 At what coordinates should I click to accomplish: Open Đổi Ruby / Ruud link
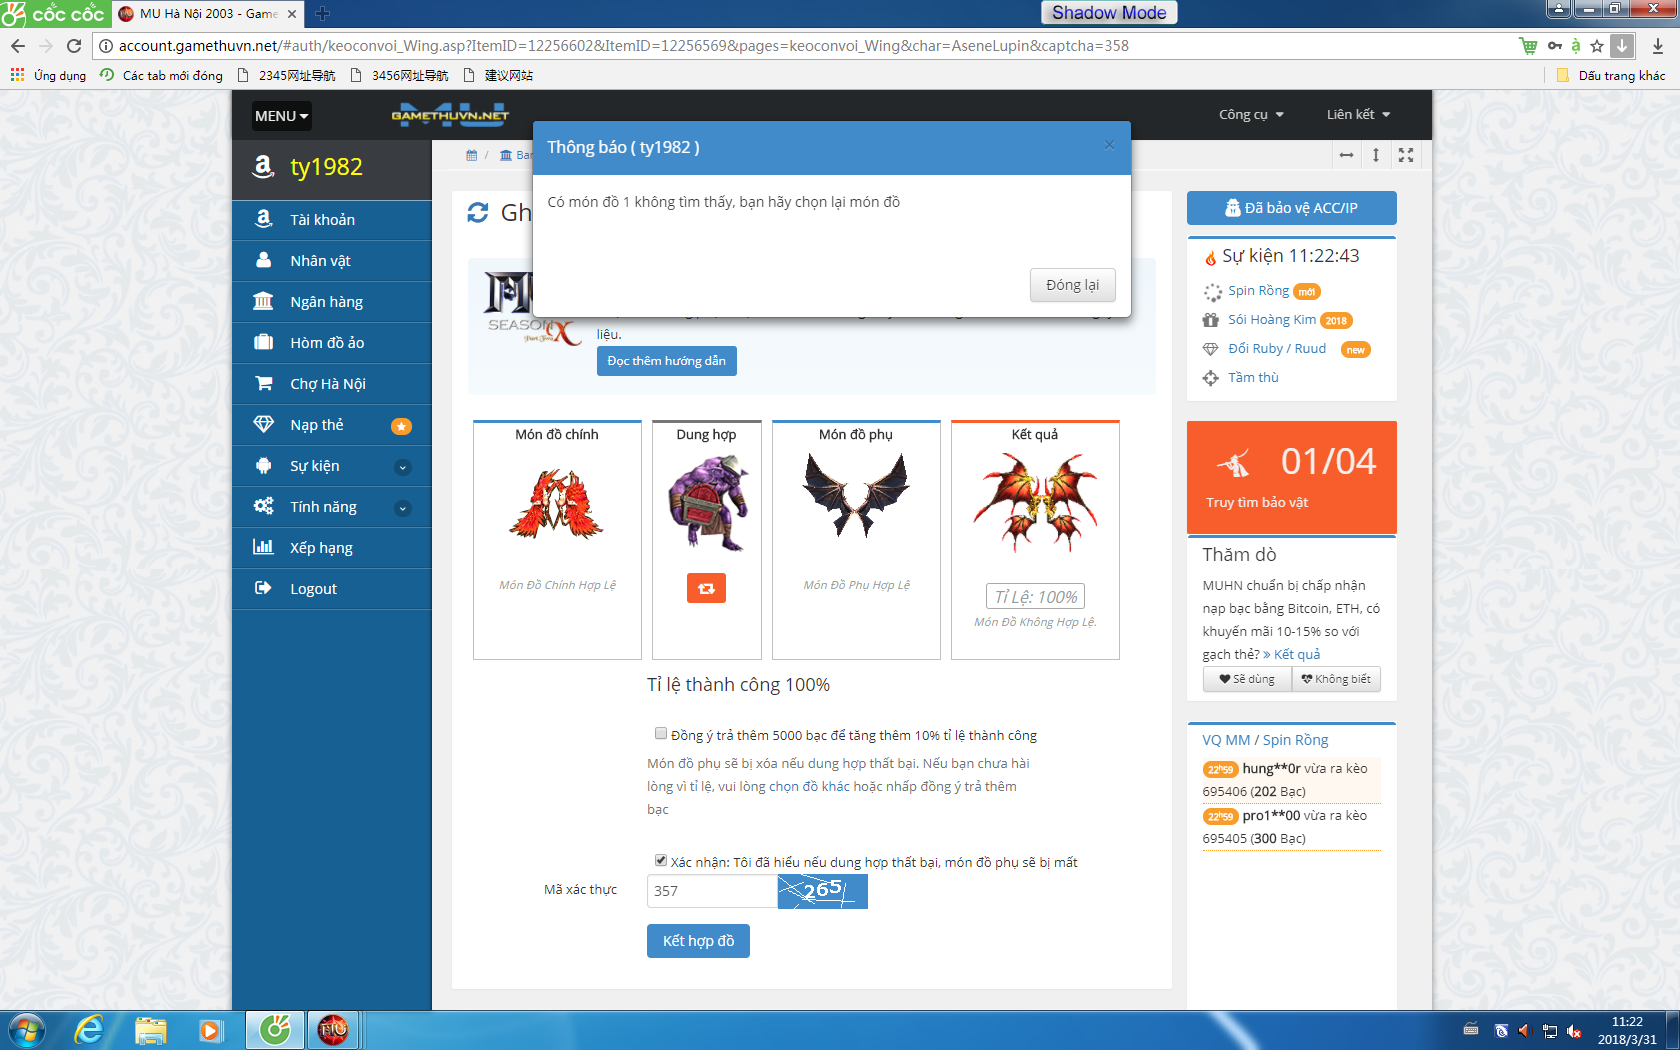(1277, 349)
